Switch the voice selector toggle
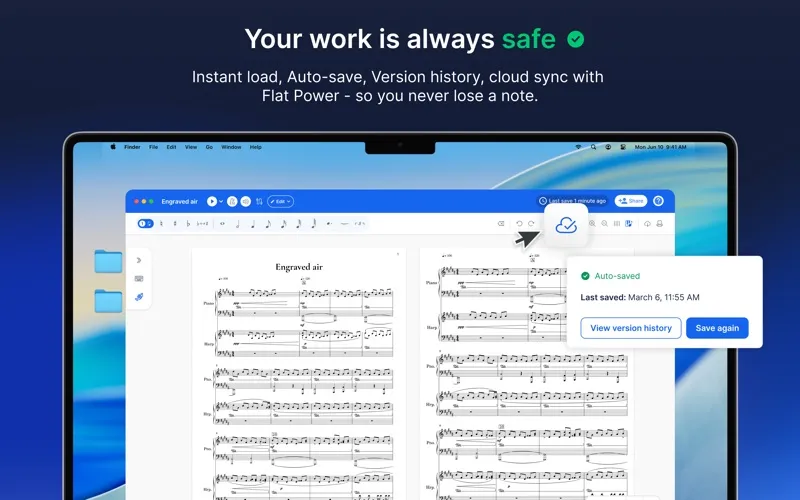 pos(145,223)
